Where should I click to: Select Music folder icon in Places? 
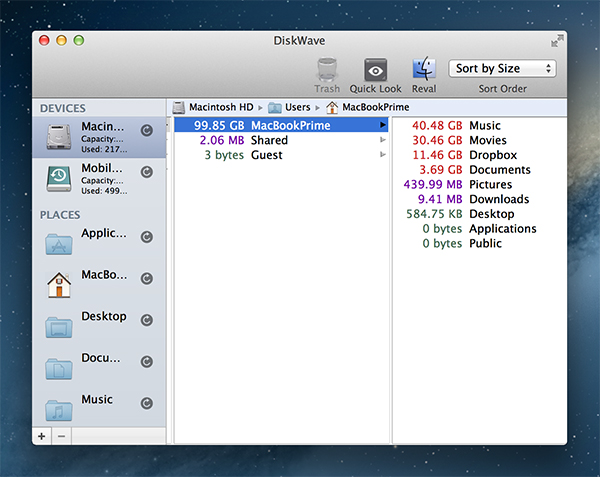tap(59, 410)
